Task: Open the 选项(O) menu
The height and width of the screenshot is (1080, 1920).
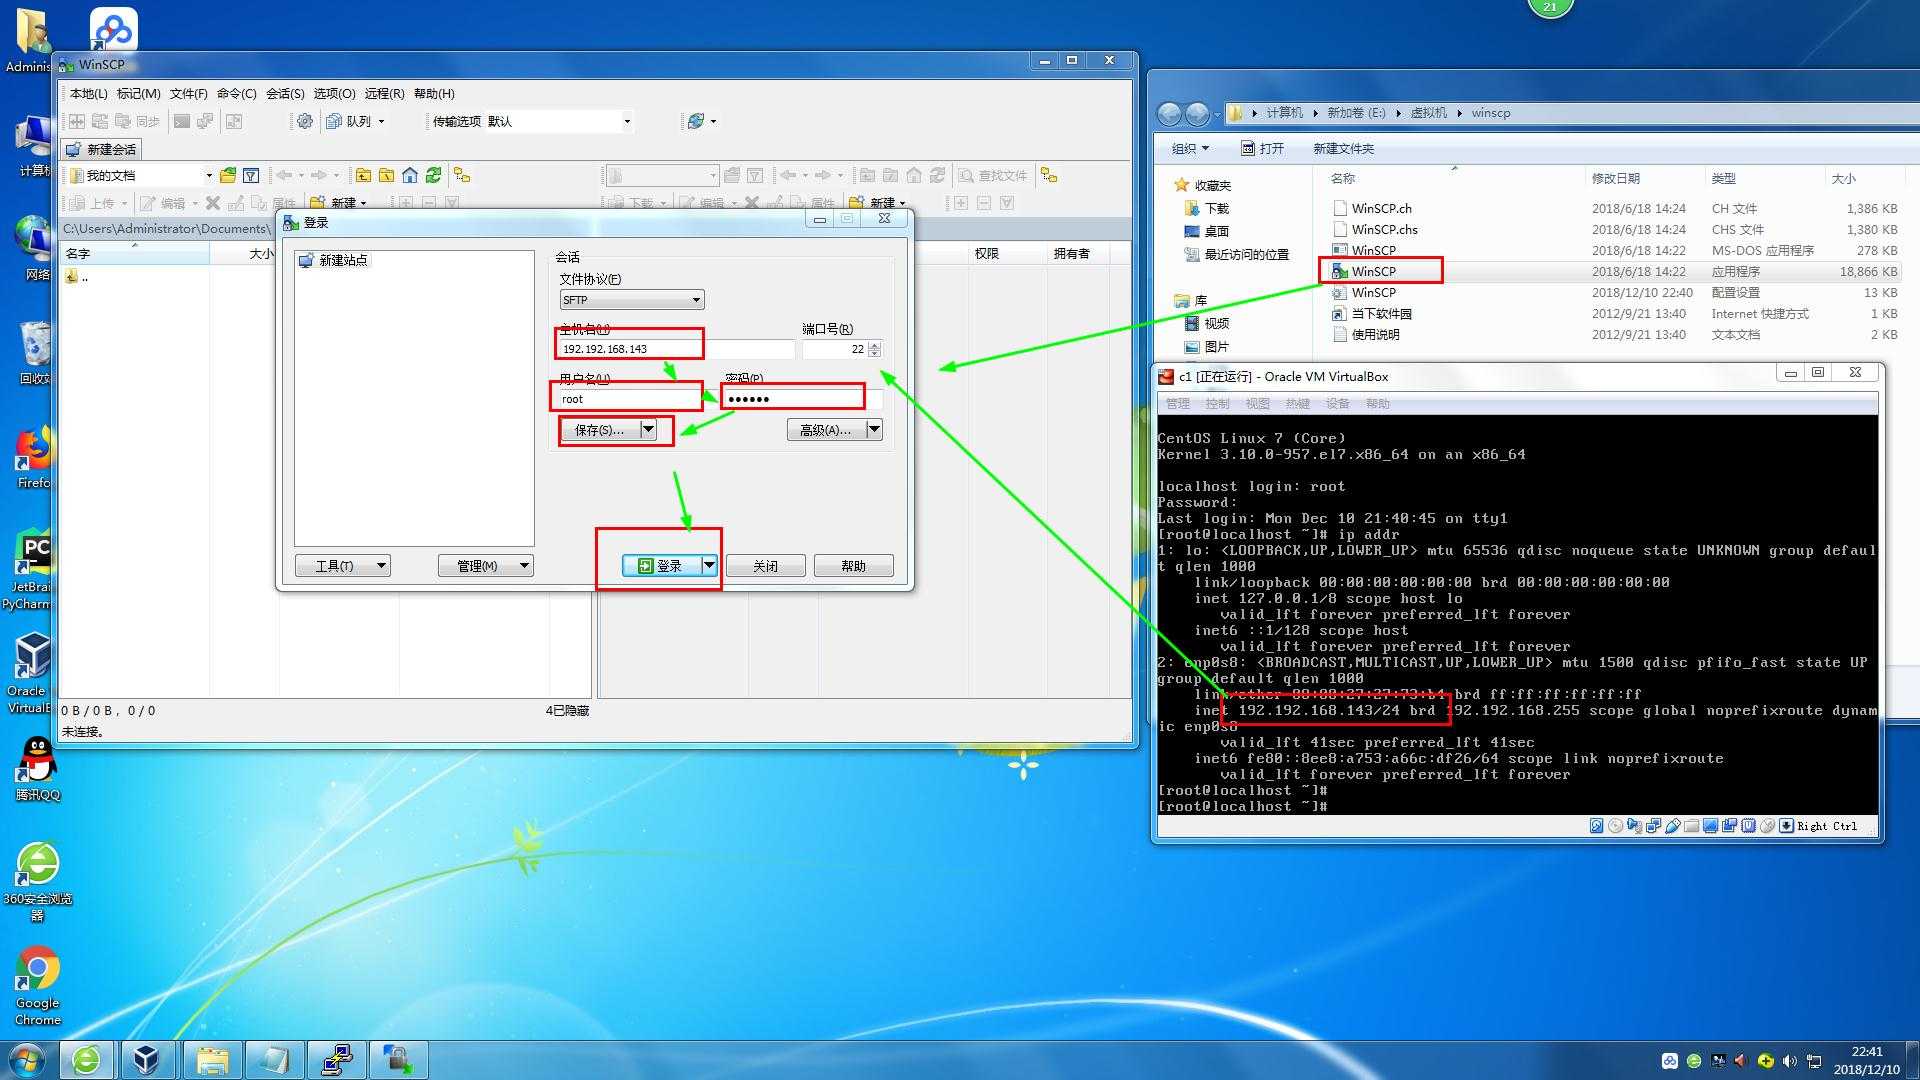Action: 334,93
